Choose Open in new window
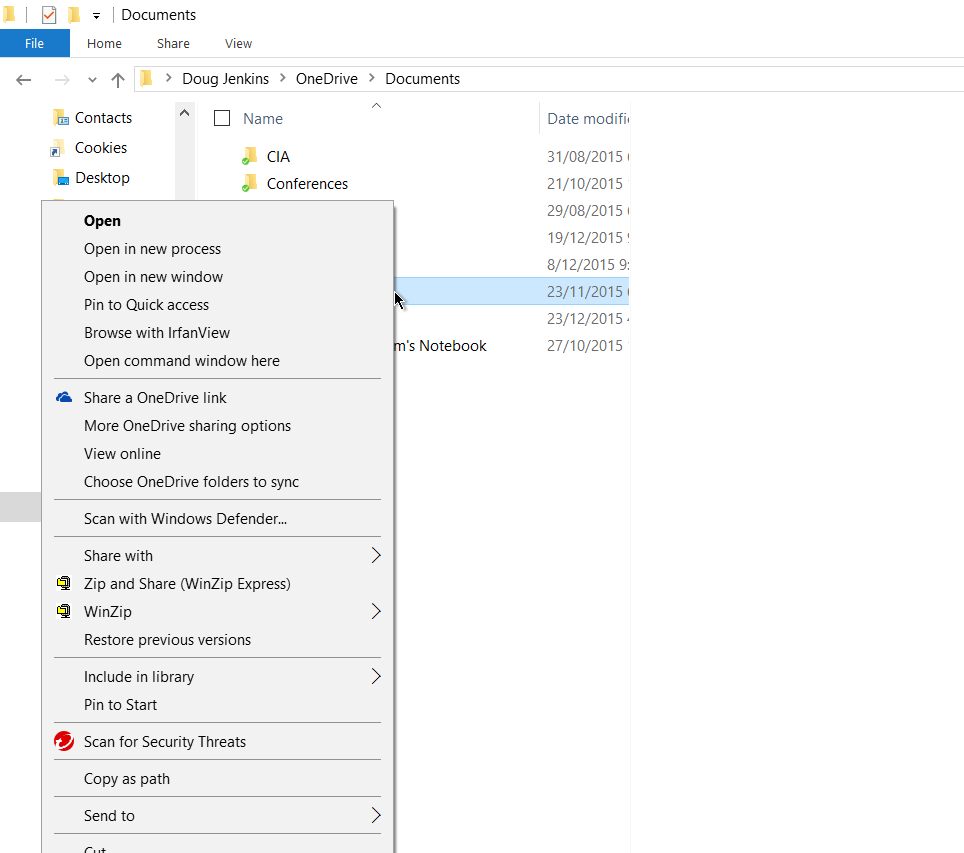Viewport: 964px width, 853px height. coord(153,276)
